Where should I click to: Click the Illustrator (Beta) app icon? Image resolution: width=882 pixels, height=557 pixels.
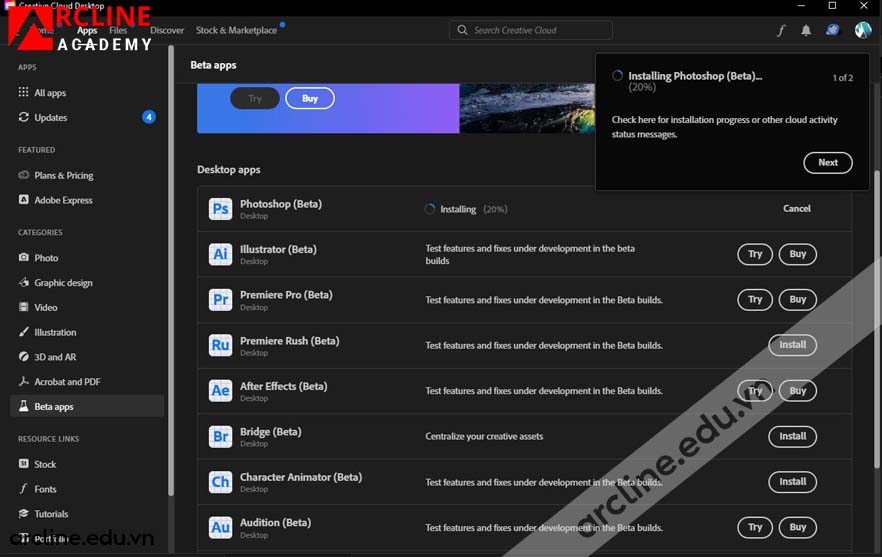pyautogui.click(x=220, y=254)
